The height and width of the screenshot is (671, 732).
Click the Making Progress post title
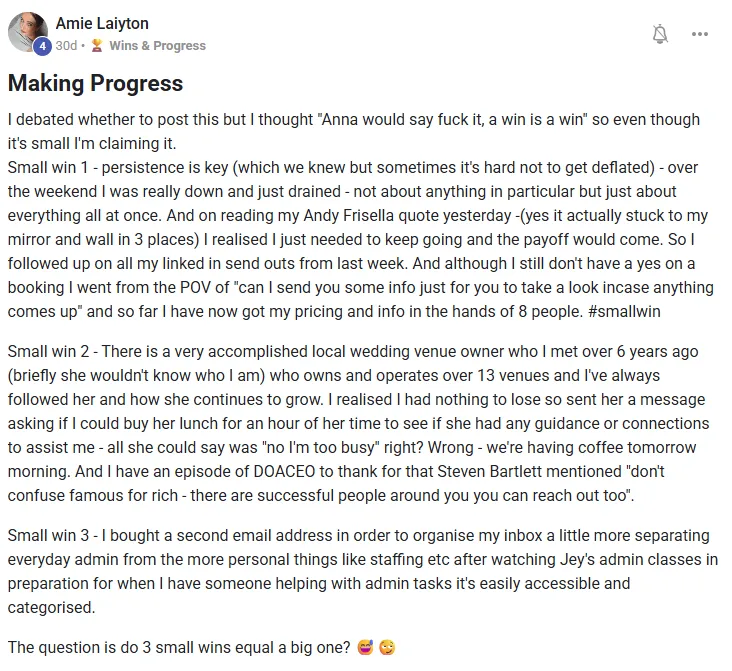coord(95,82)
